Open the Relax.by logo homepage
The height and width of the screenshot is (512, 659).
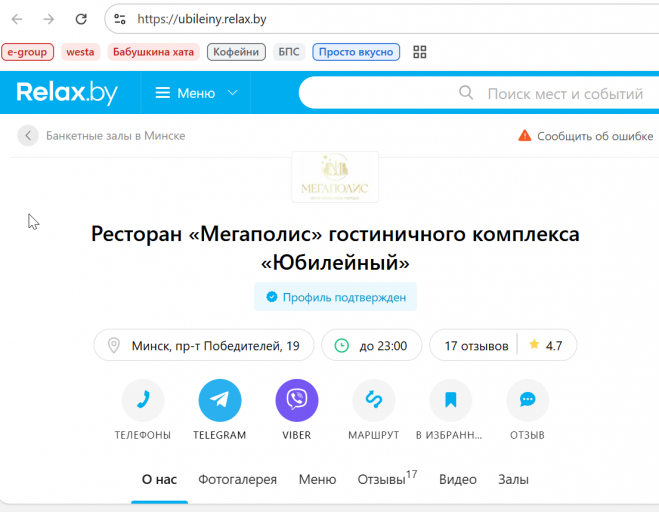pyautogui.click(x=67, y=92)
